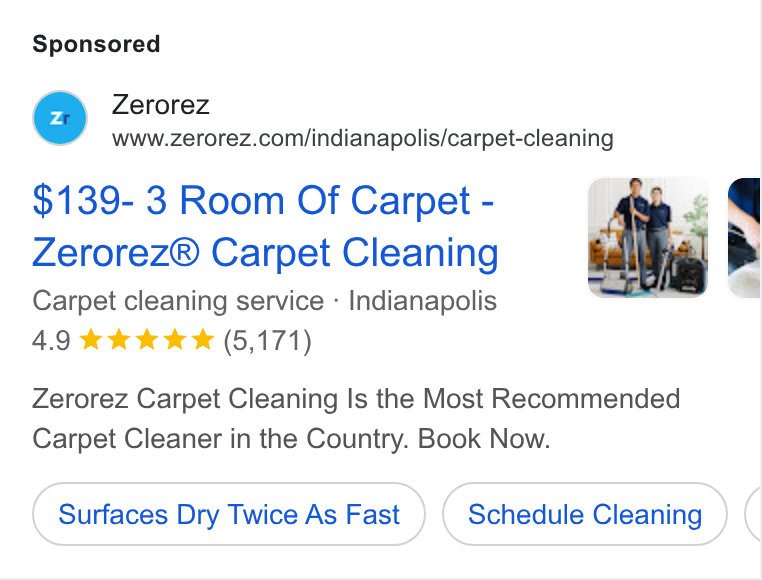View the thumbnail of two technicians
The image size is (762, 580).
[x=648, y=237]
